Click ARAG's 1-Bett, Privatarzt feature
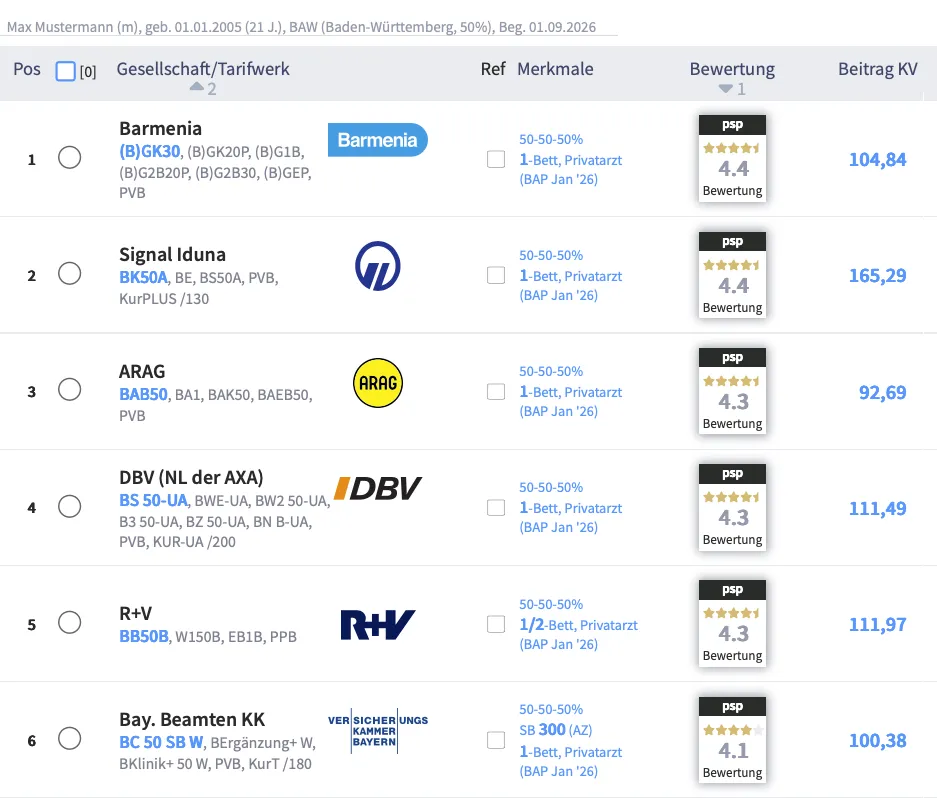Screen dimensions: 937x798 coord(571,392)
